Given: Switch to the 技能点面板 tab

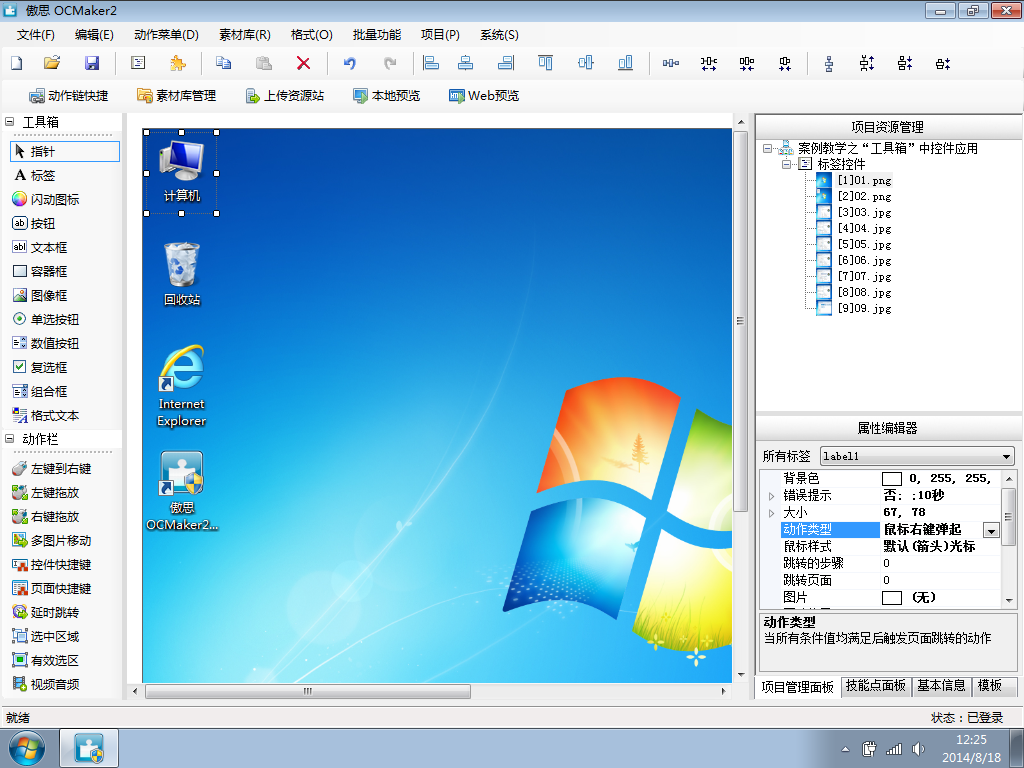Looking at the screenshot, I should coord(876,686).
